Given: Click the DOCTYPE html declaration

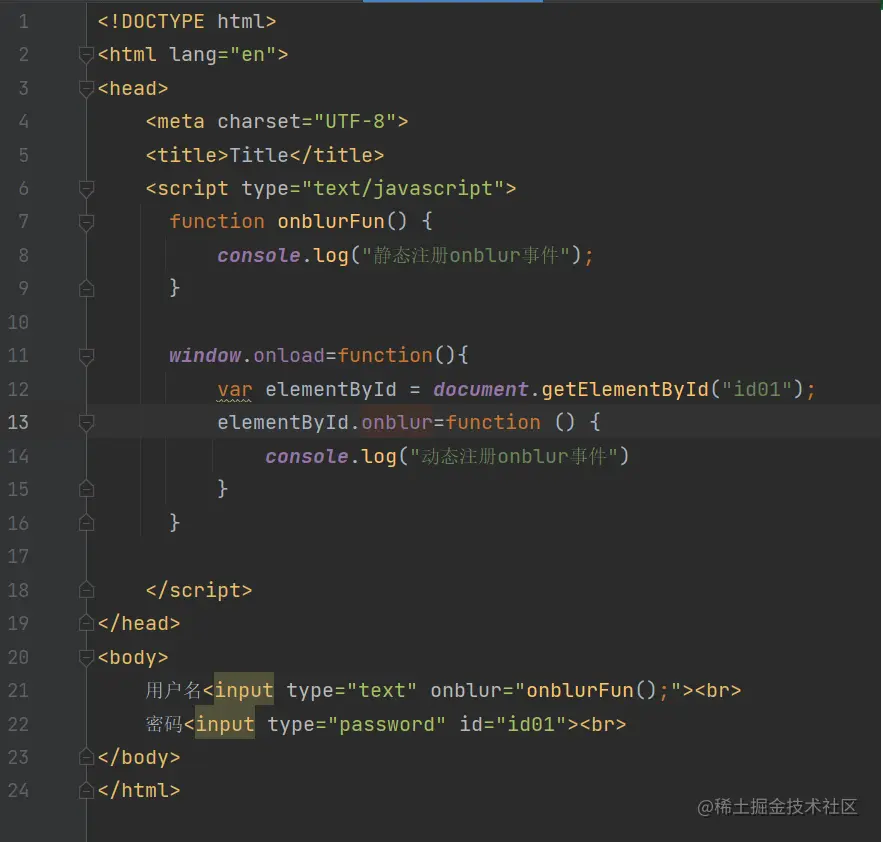Looking at the screenshot, I should (x=187, y=21).
